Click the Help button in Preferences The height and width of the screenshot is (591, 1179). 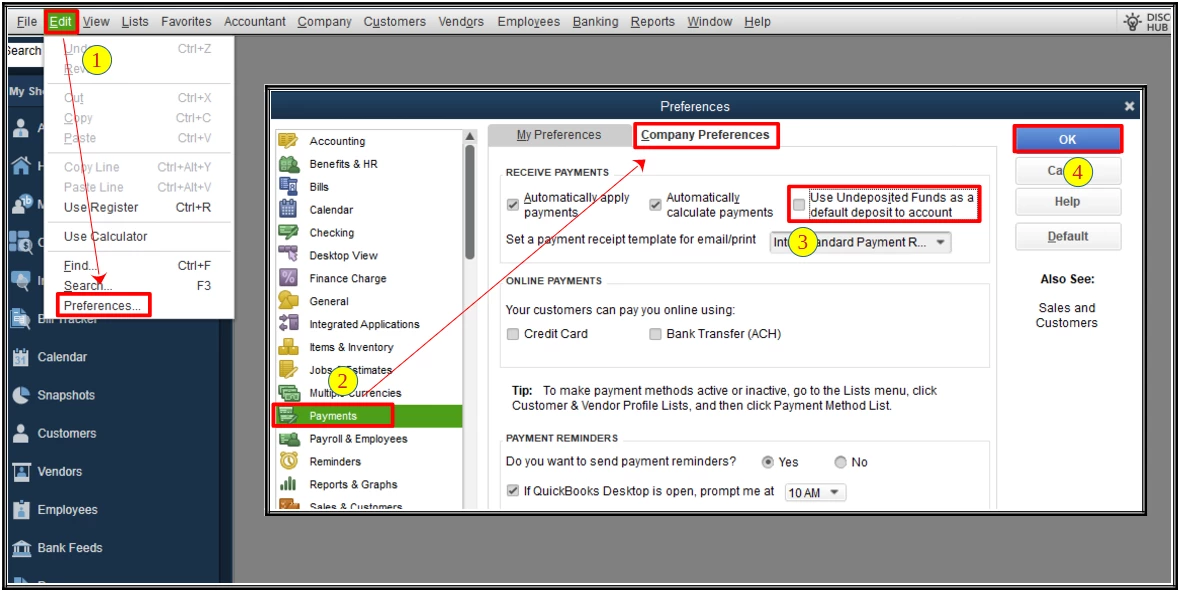tap(1068, 202)
